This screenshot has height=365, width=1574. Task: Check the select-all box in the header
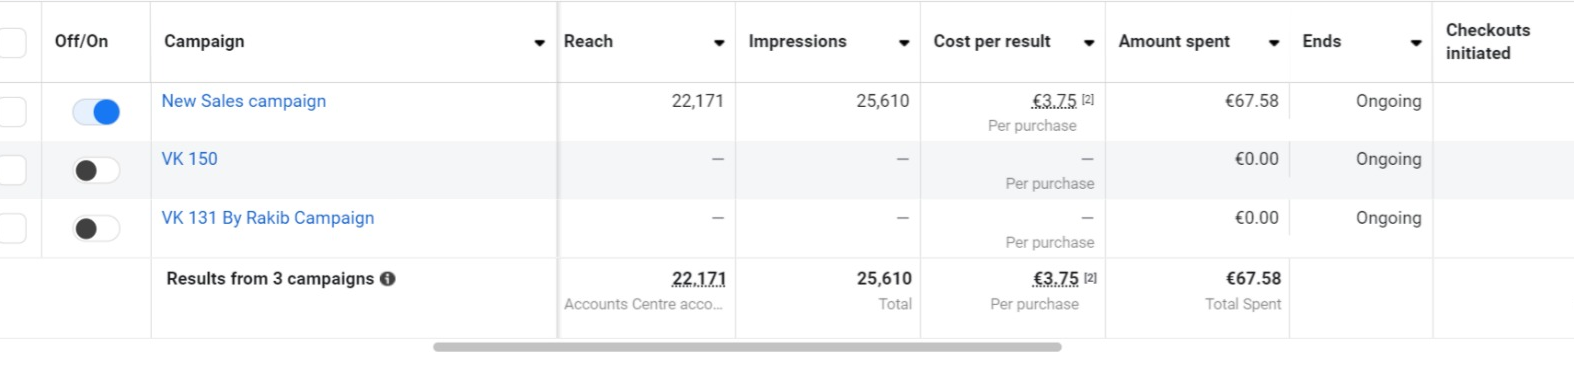click(12, 43)
